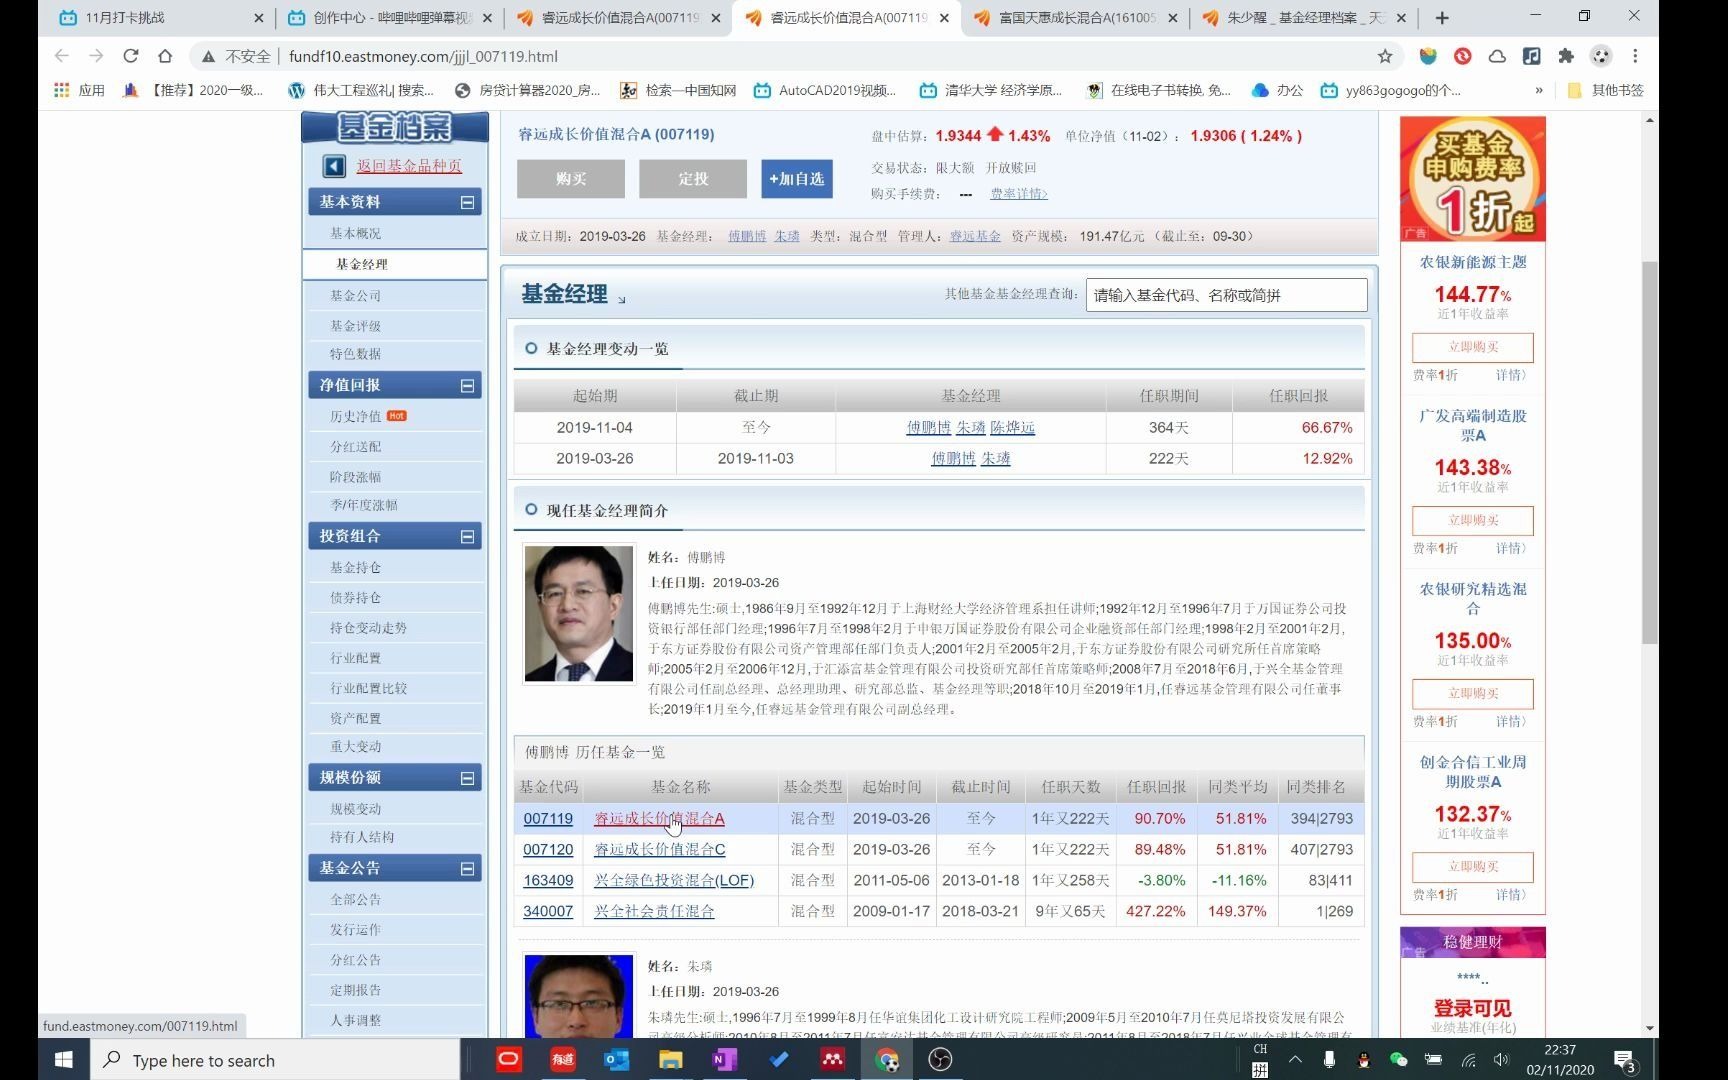Click the fund code search input field

[1226, 295]
